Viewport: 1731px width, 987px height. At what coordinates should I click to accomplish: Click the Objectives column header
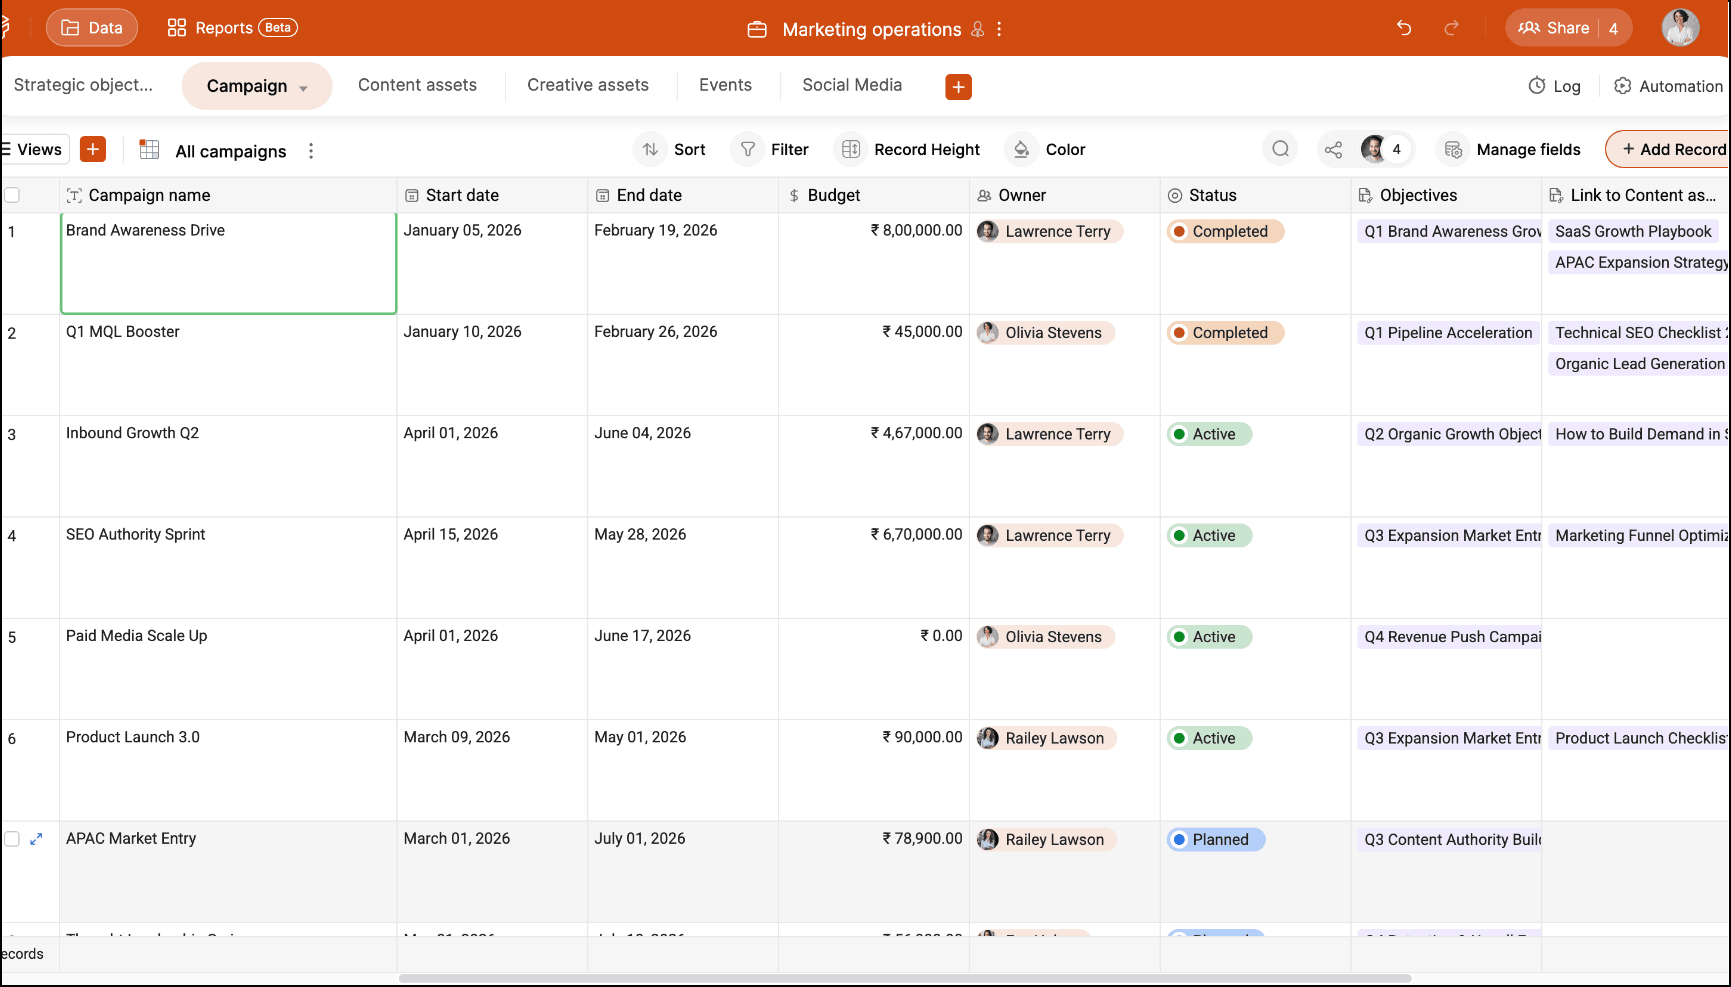[1446, 195]
